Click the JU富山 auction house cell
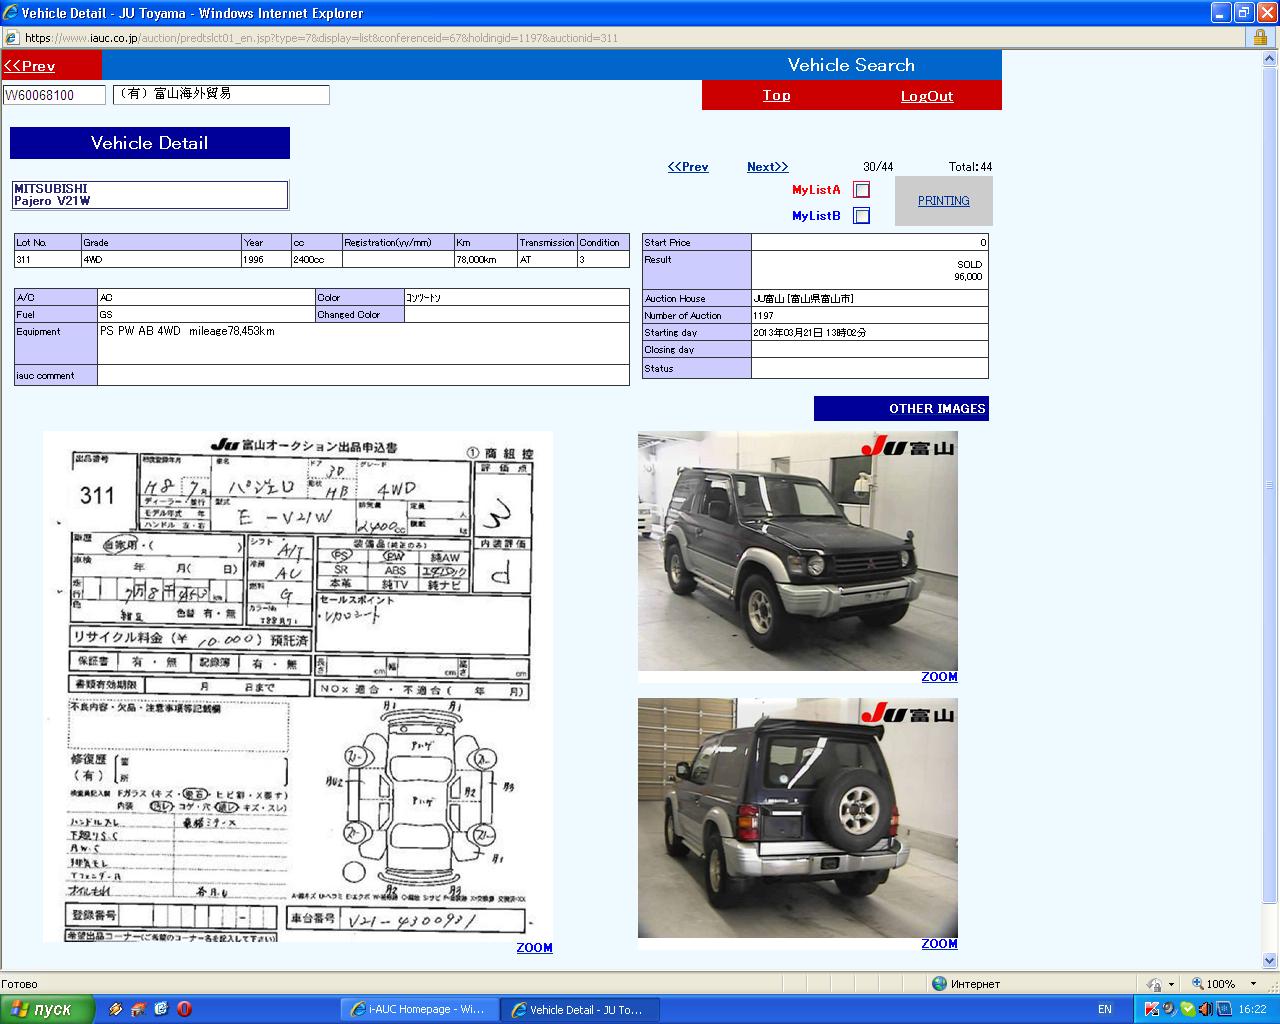 click(x=870, y=299)
